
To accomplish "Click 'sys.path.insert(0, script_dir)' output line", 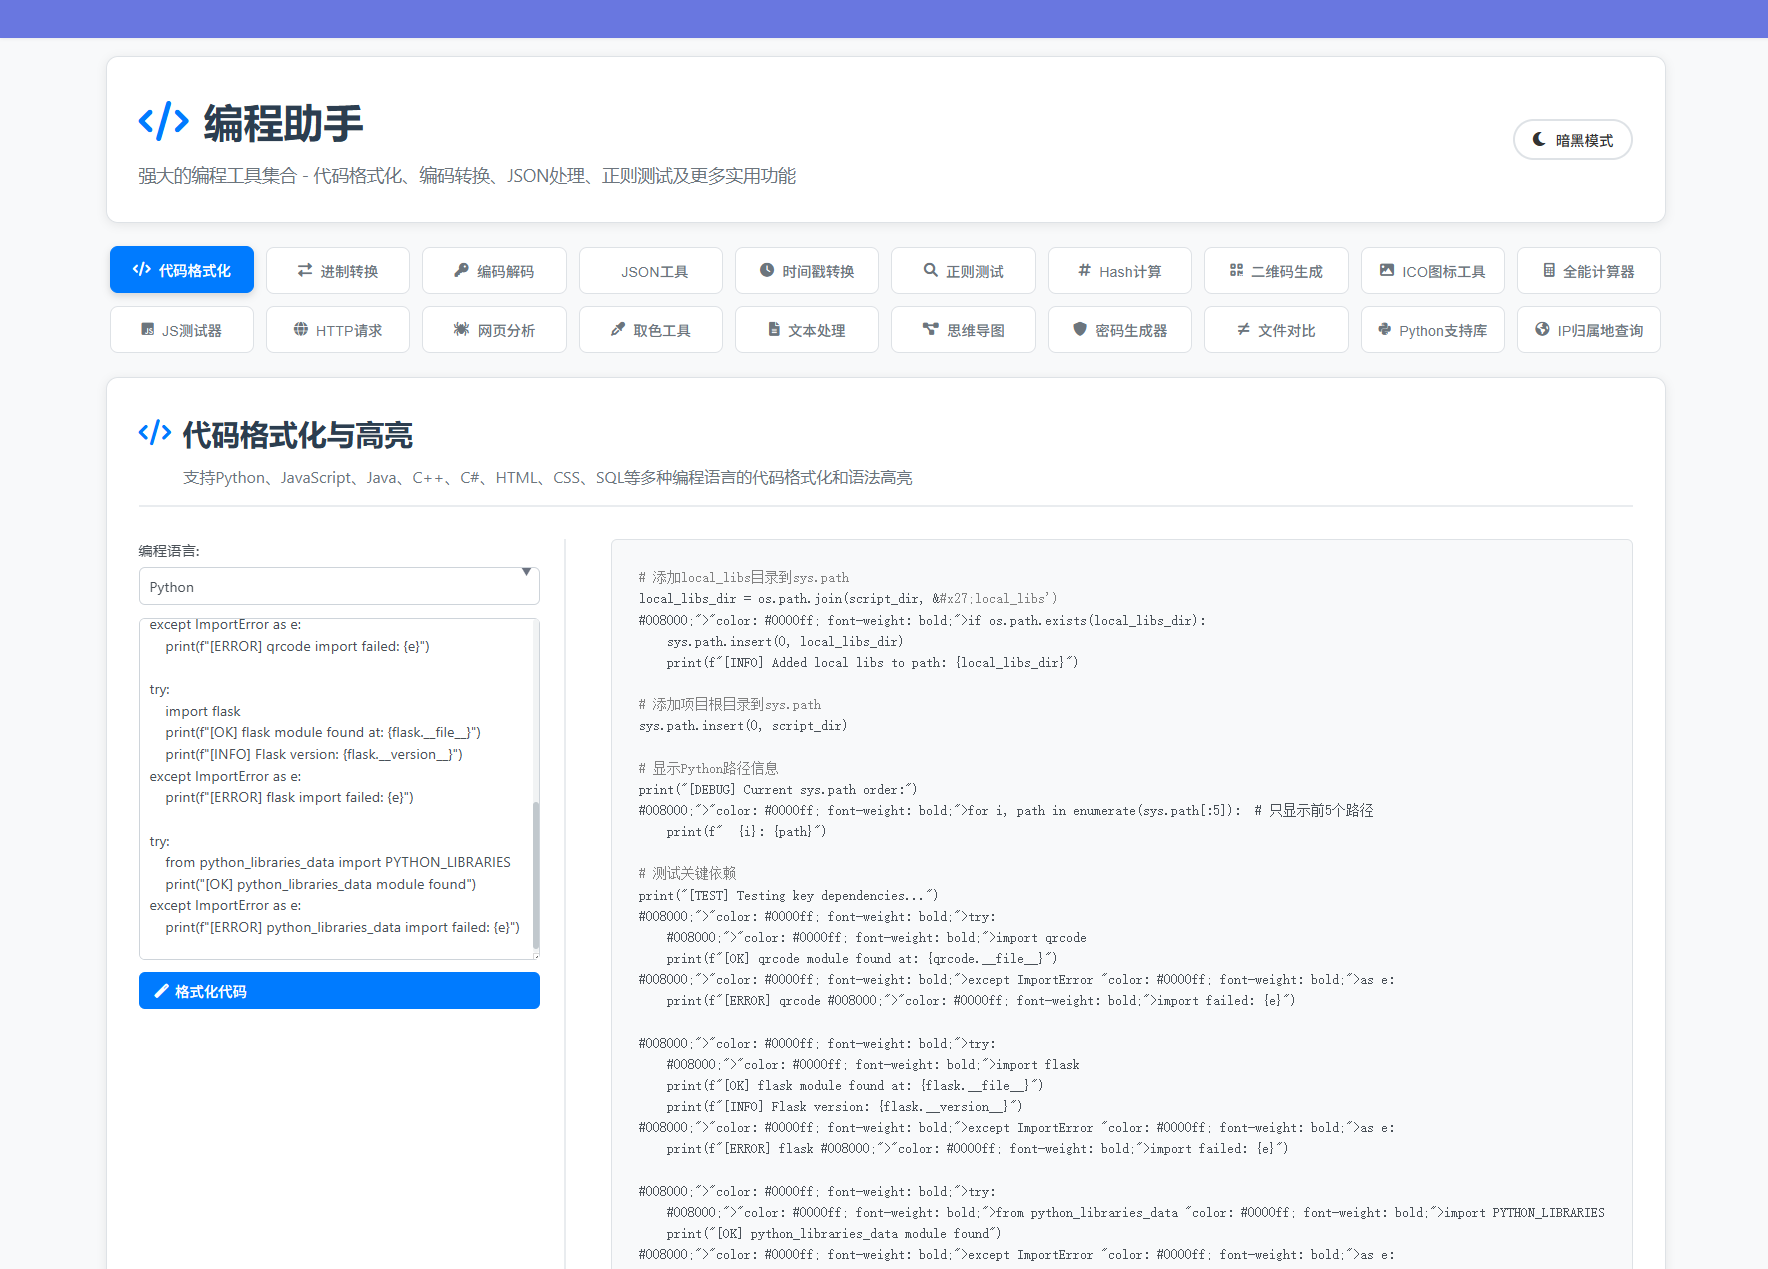I will [x=743, y=726].
